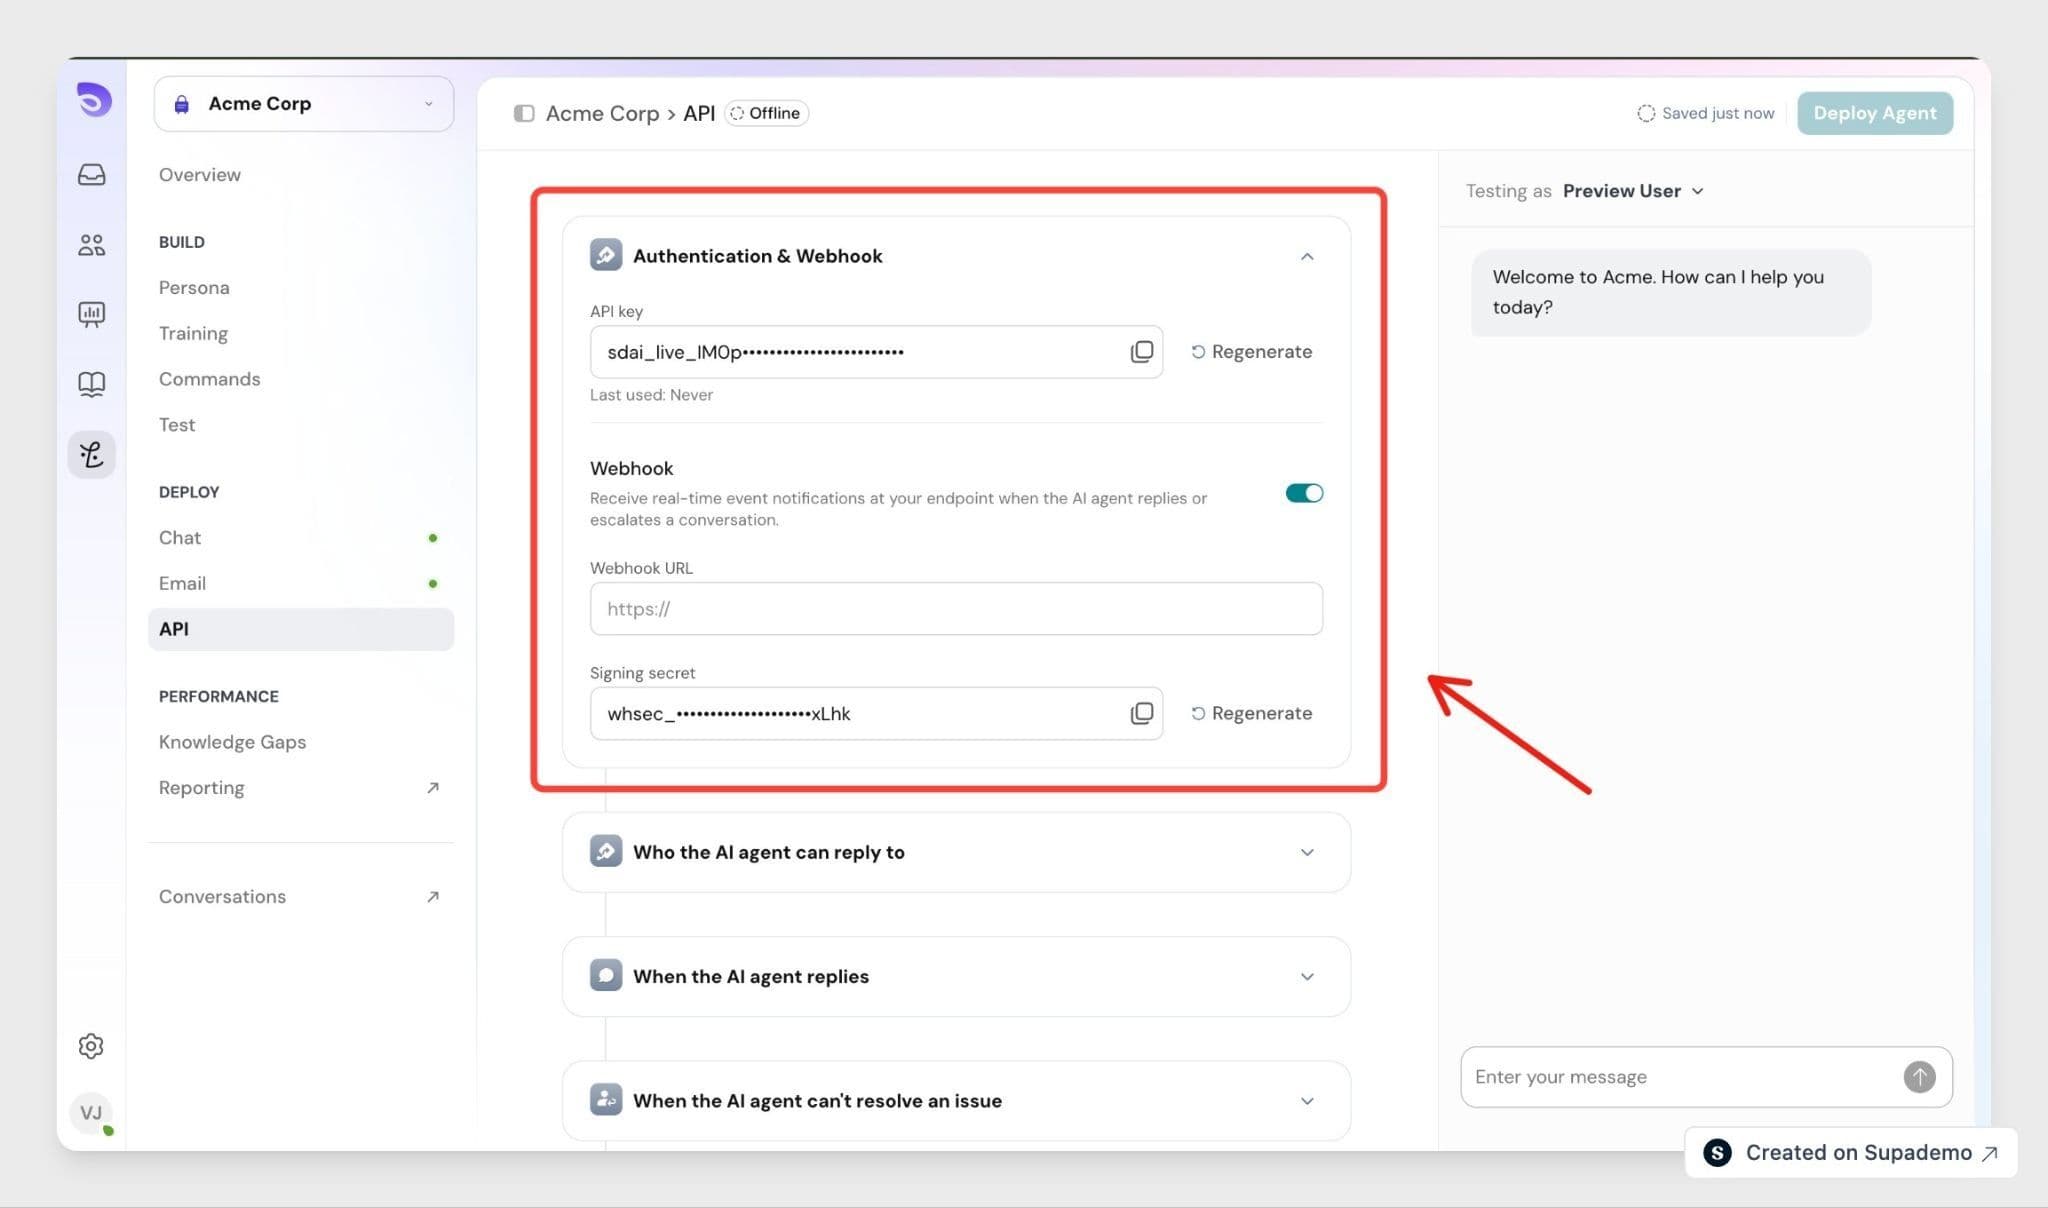Click the Conversations external link arrow
Screen dimensions: 2048x1208
pyautogui.click(x=433, y=897)
